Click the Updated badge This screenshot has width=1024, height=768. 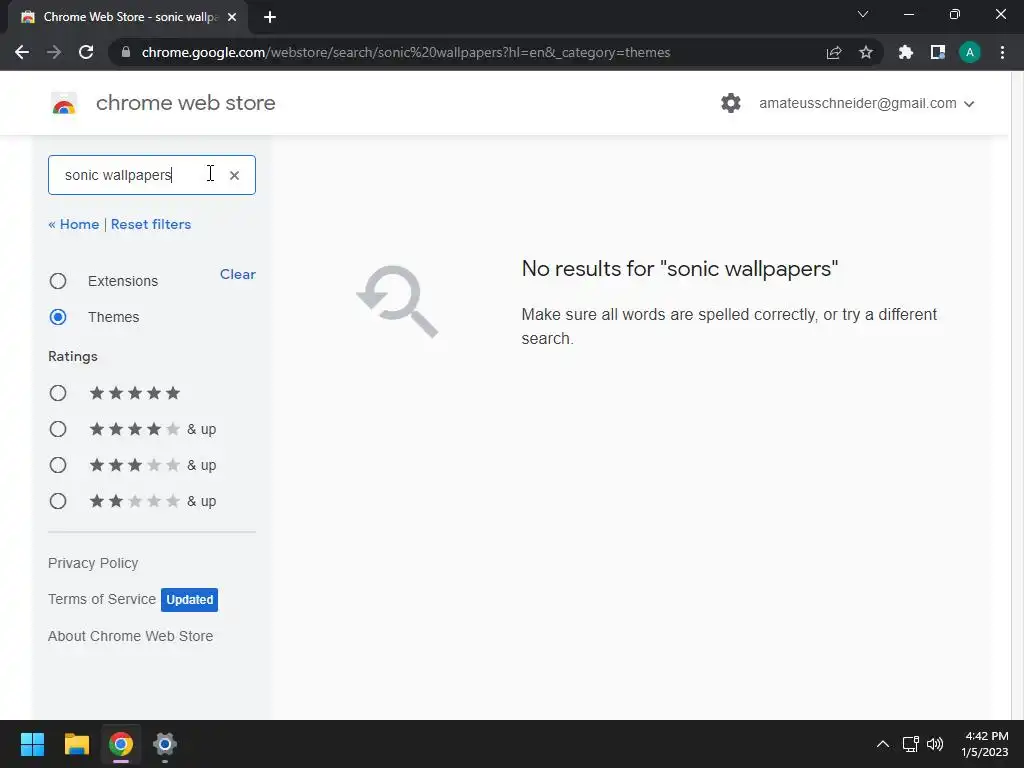pyautogui.click(x=189, y=600)
